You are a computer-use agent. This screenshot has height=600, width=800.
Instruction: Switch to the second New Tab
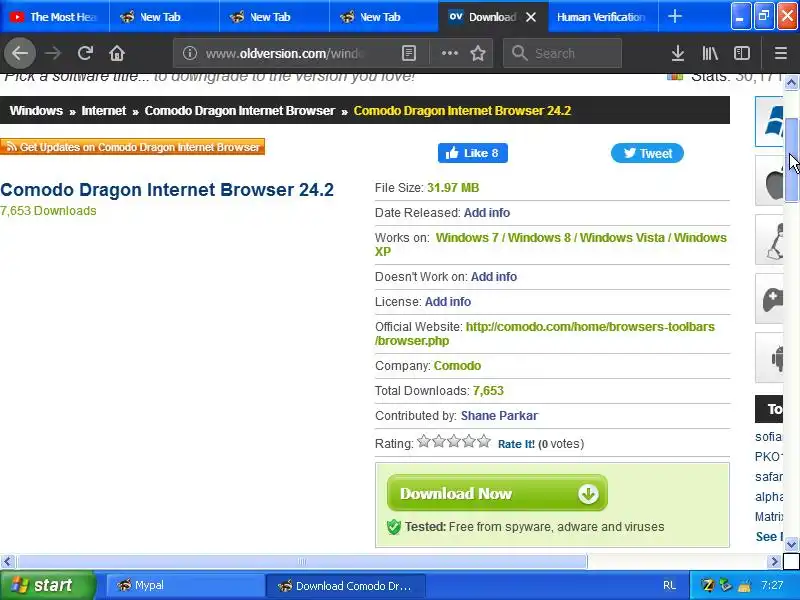[x=274, y=17]
